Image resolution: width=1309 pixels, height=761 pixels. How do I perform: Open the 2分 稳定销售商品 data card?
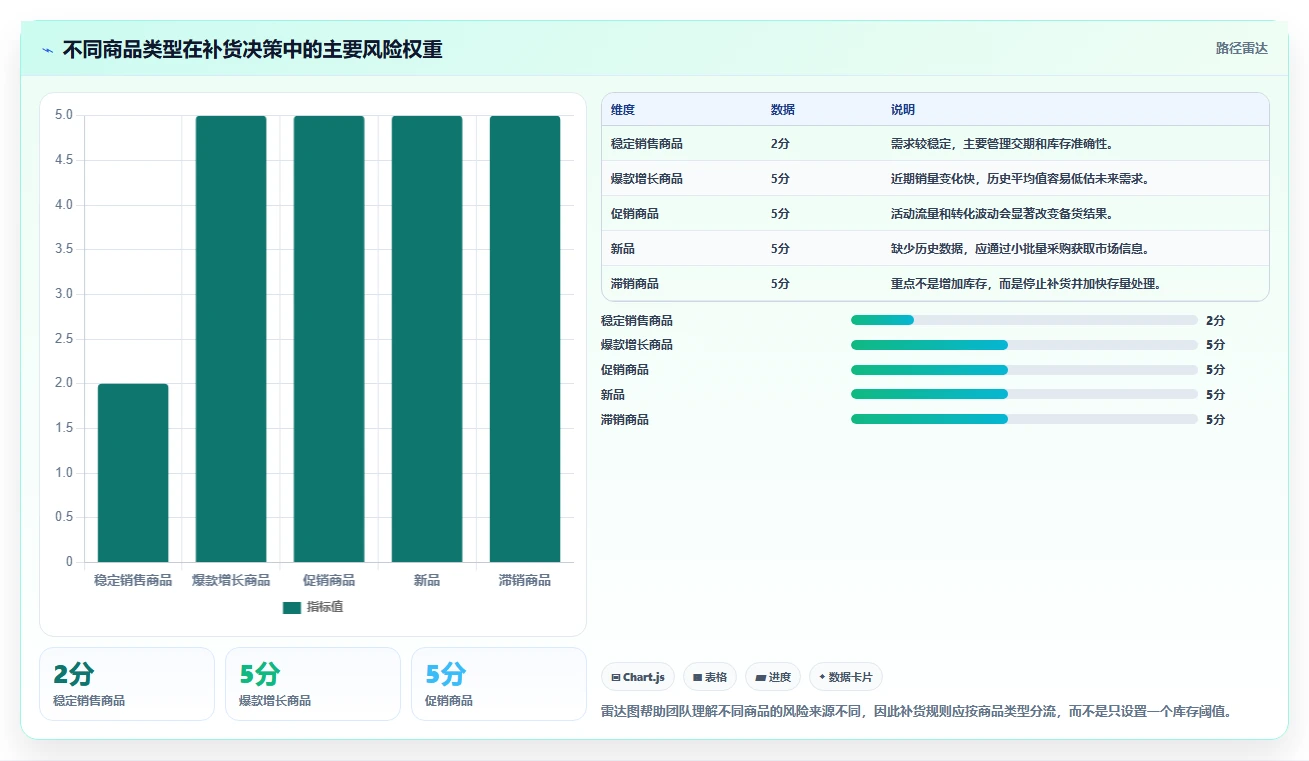click(x=127, y=684)
